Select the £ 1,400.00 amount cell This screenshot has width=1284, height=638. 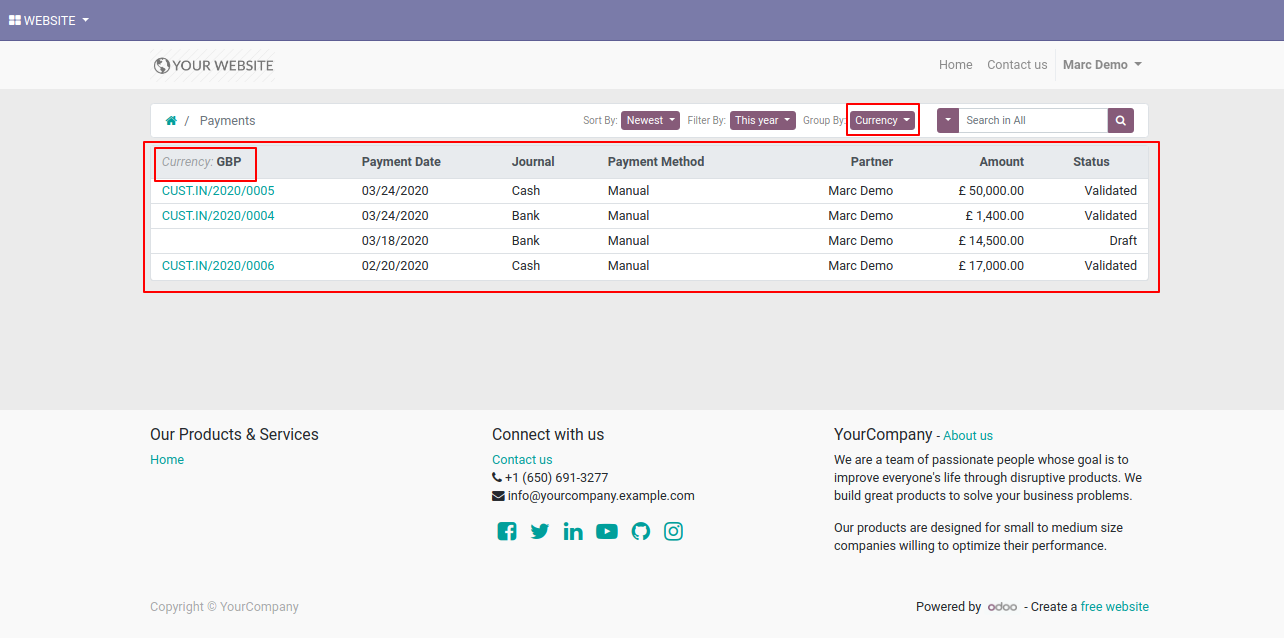tap(994, 216)
